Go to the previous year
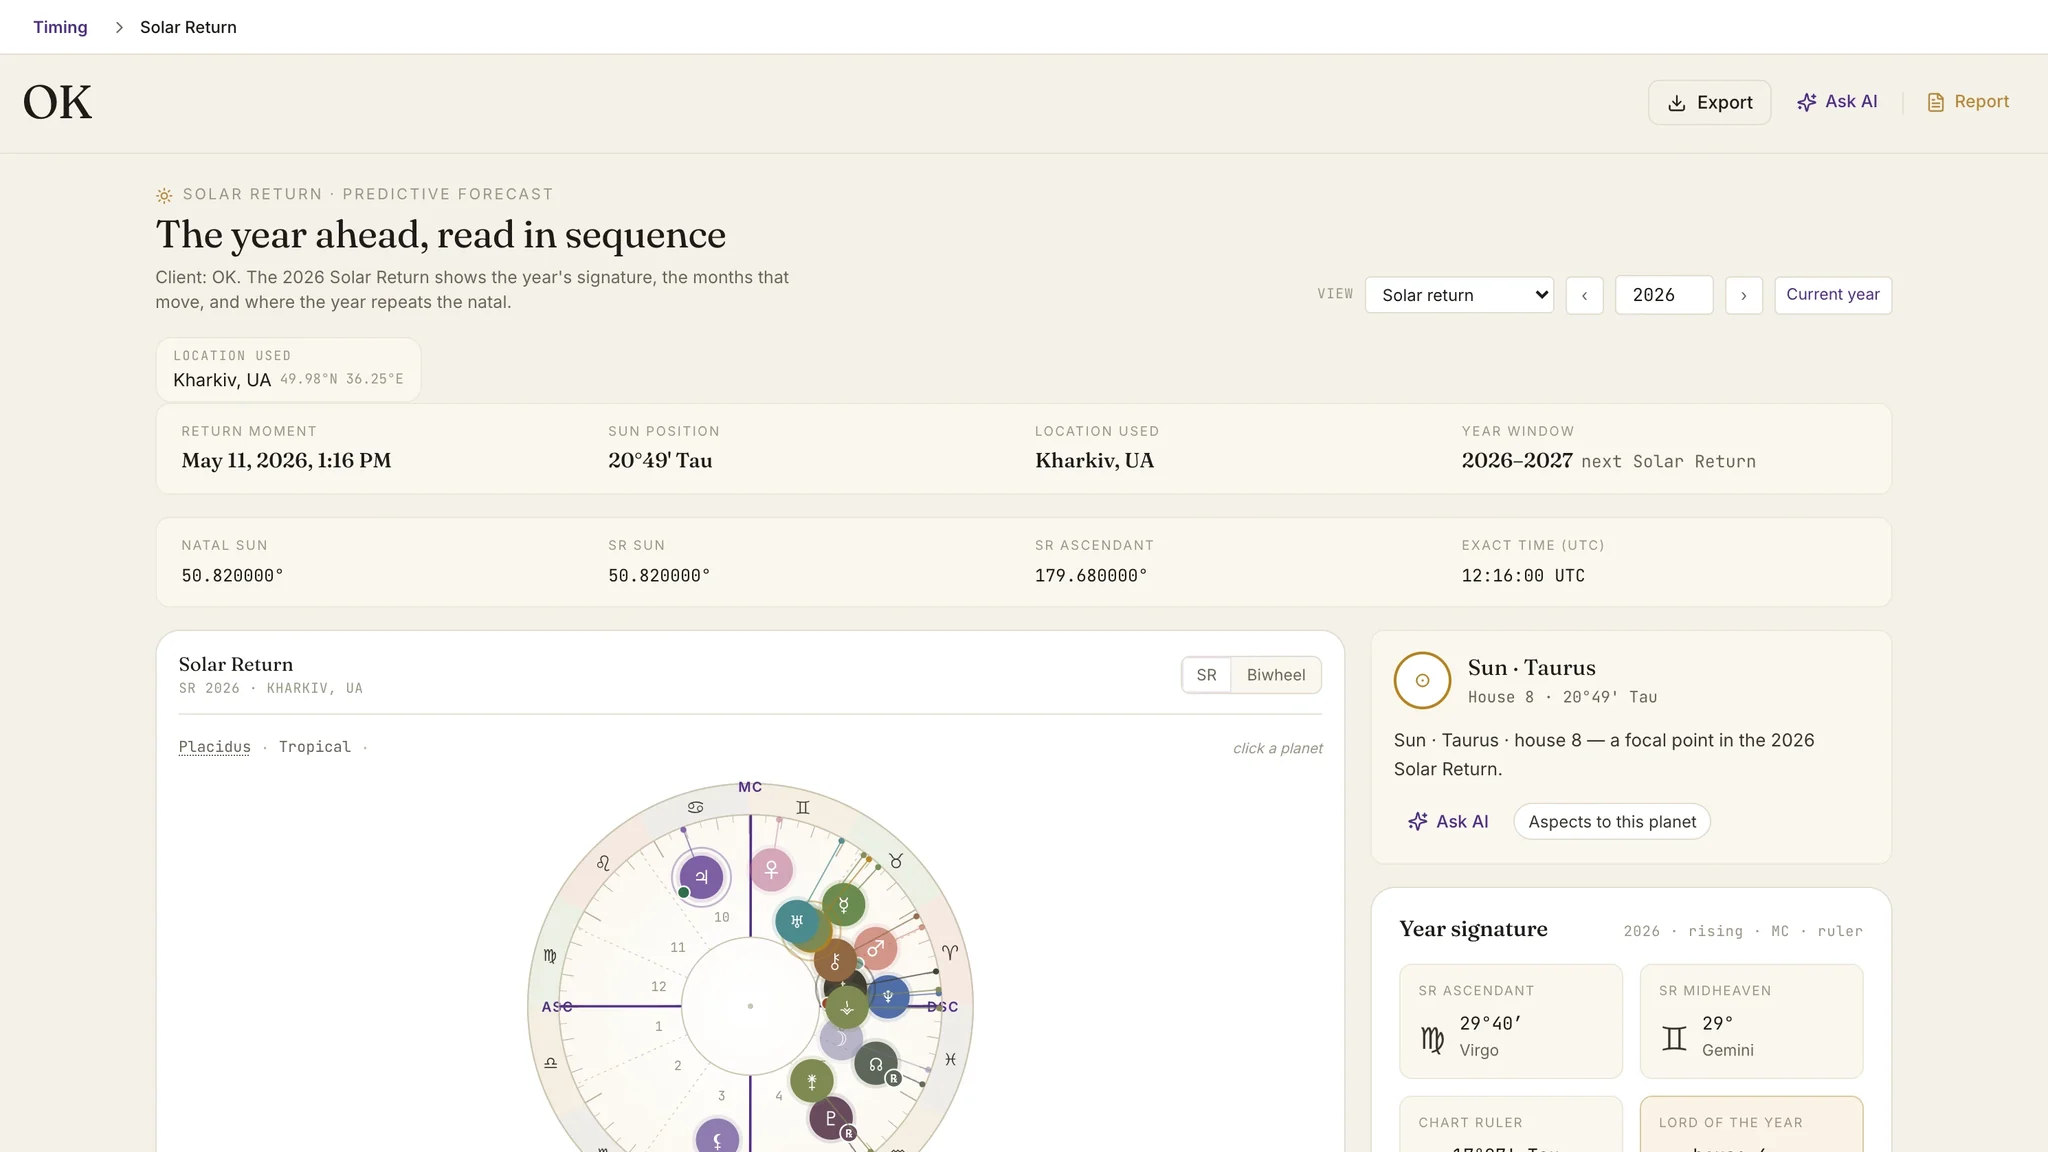2048x1152 pixels. 1584,295
